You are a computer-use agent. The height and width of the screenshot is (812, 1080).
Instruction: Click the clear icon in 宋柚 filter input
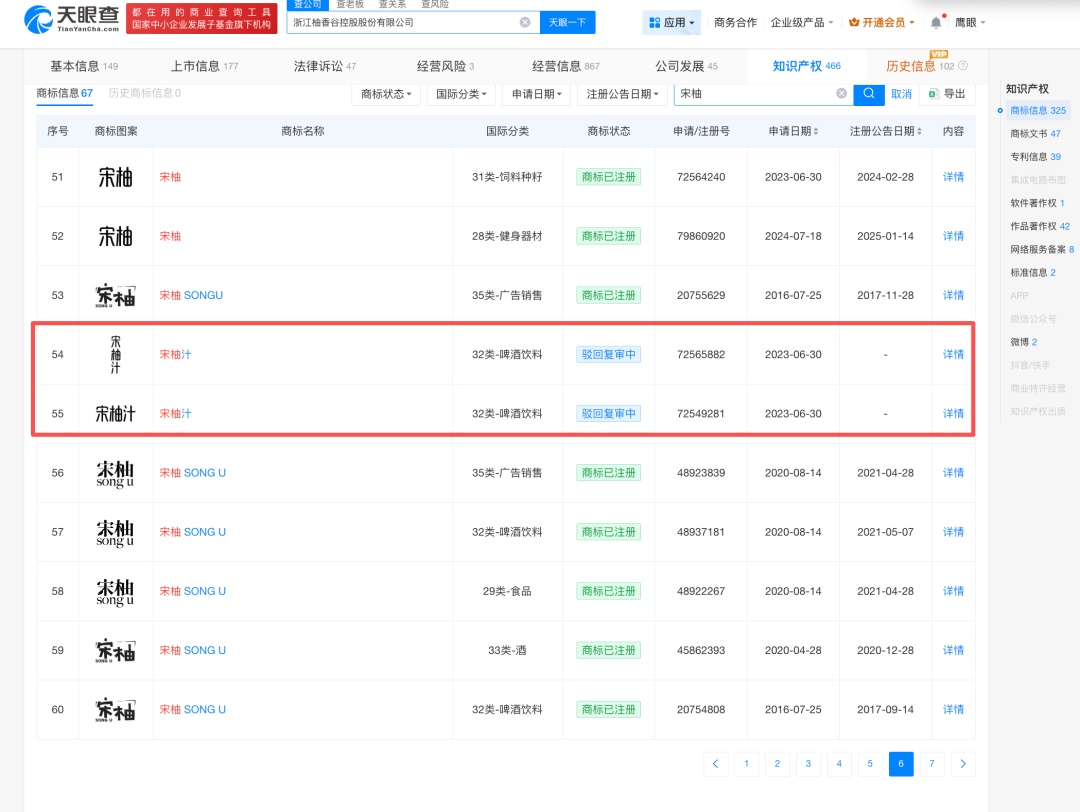pos(840,93)
